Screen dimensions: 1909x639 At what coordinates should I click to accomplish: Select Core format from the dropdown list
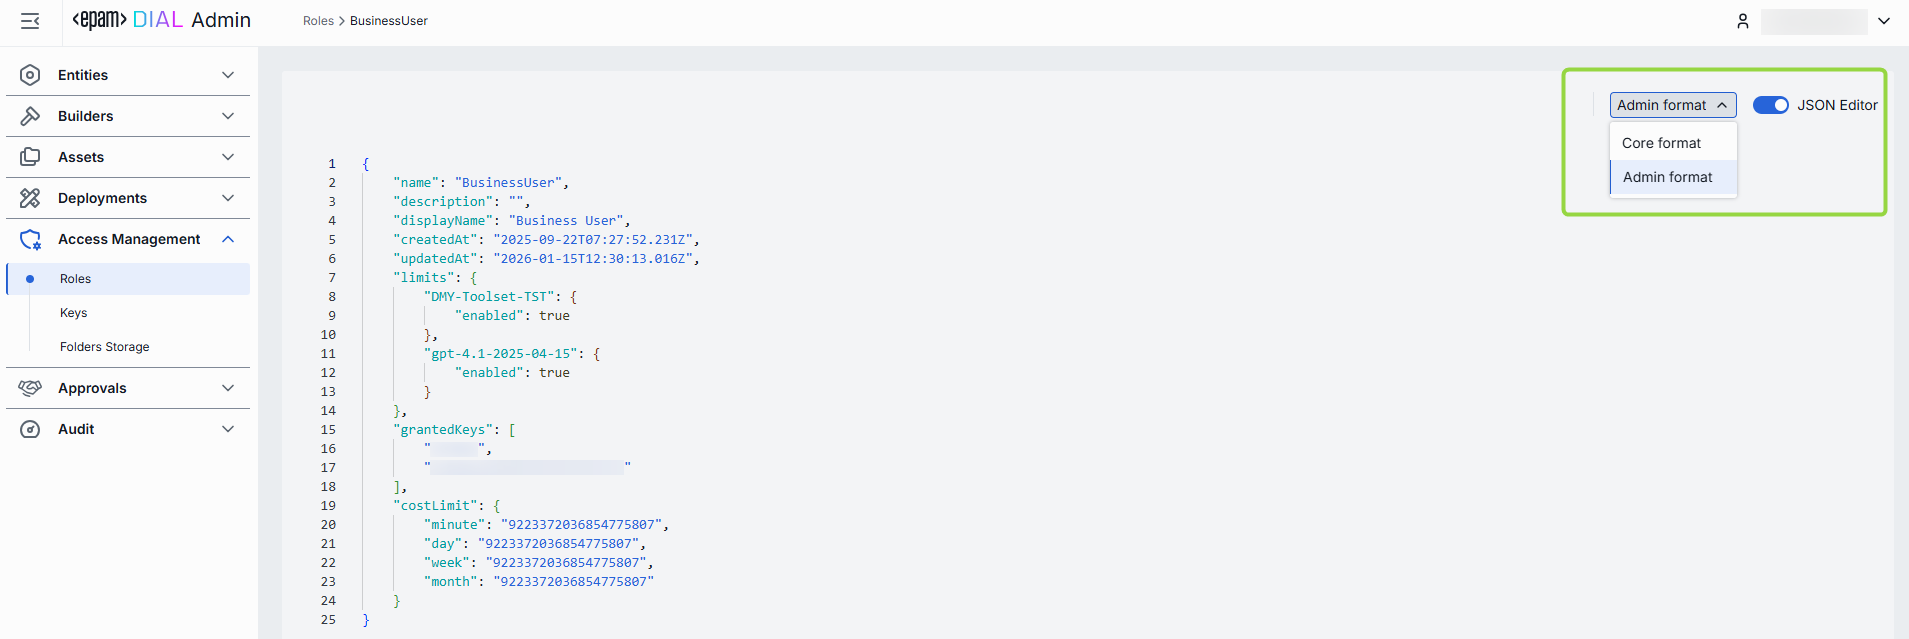pos(1661,143)
